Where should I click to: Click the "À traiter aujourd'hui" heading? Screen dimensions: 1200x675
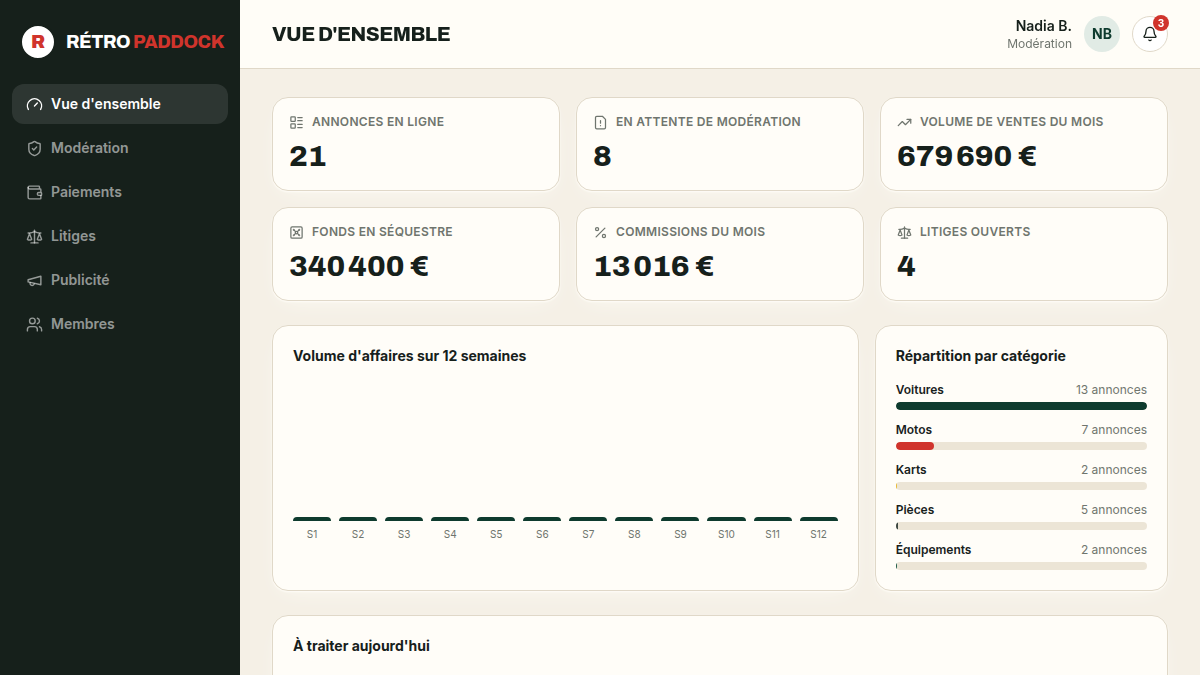362,646
